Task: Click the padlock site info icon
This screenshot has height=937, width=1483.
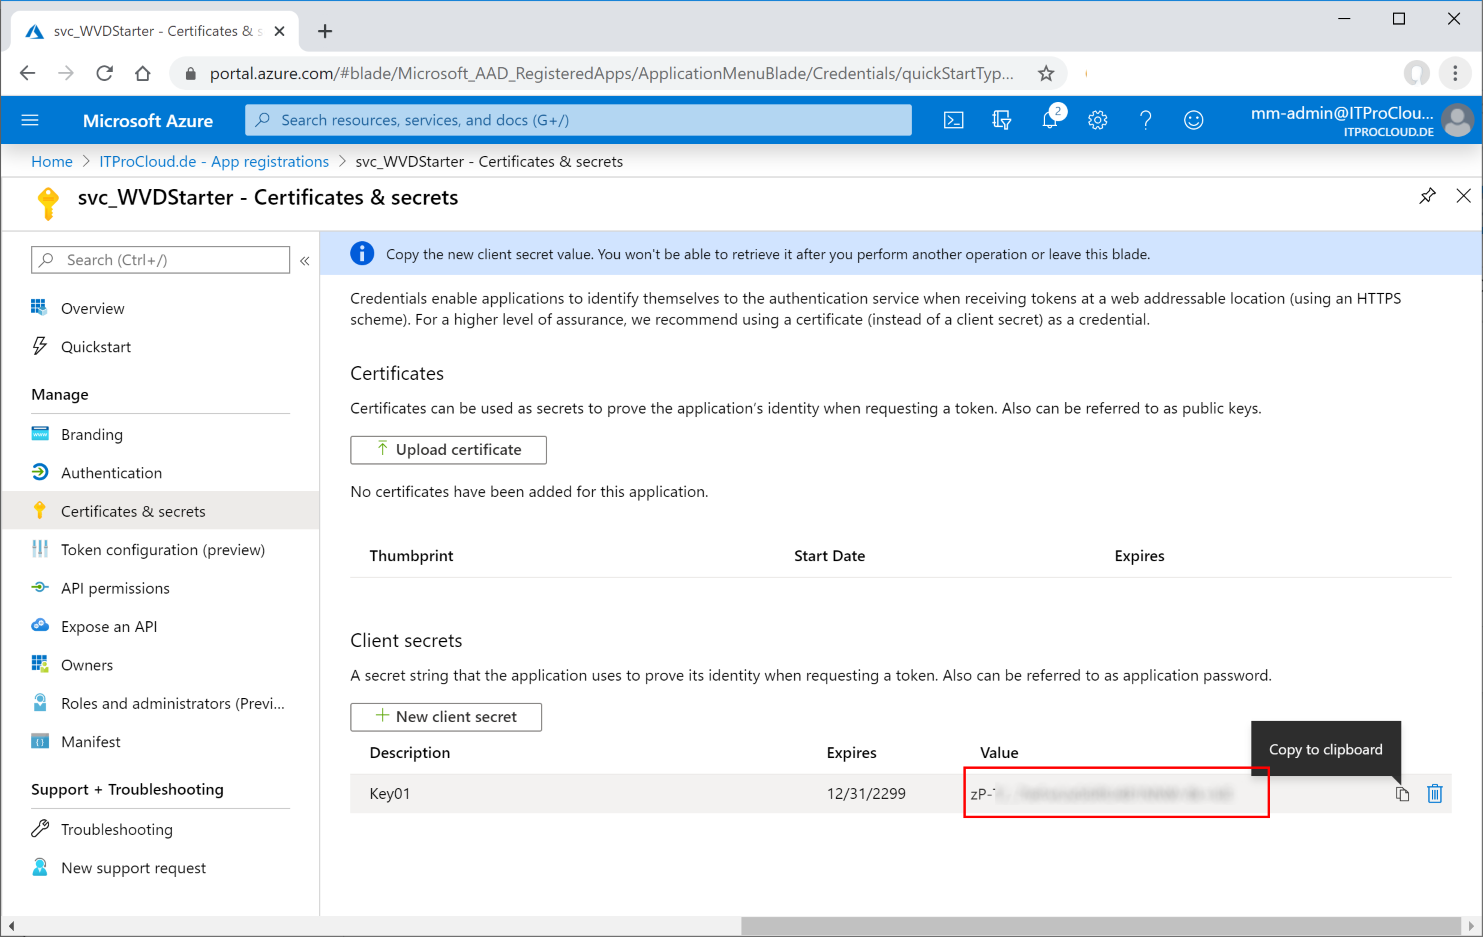Action: [x=191, y=74]
